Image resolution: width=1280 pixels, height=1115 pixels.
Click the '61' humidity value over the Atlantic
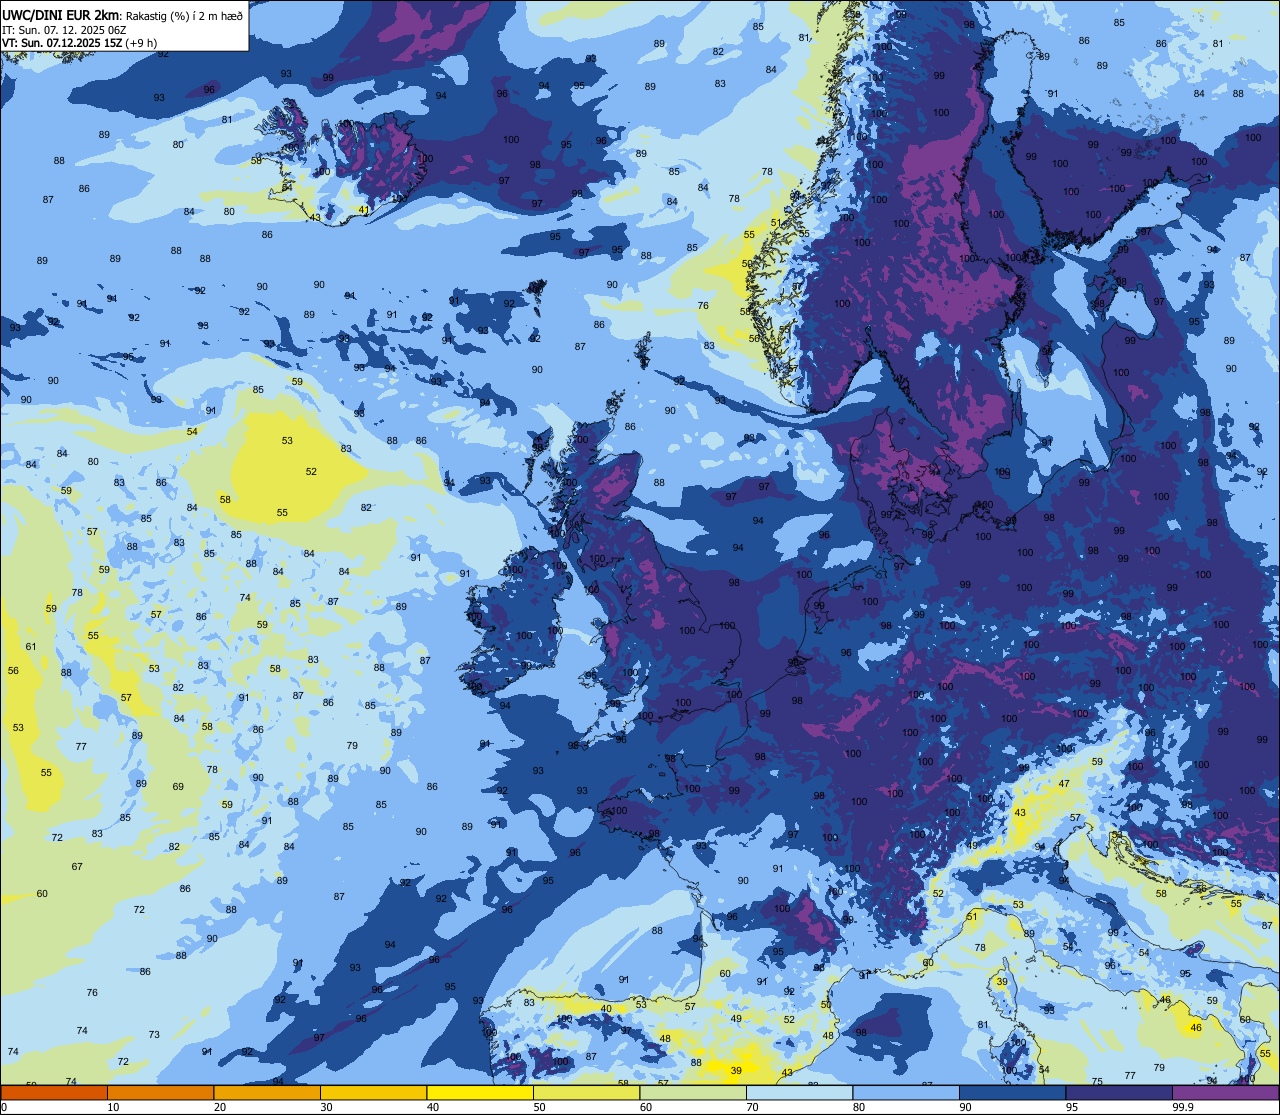pos(31,646)
